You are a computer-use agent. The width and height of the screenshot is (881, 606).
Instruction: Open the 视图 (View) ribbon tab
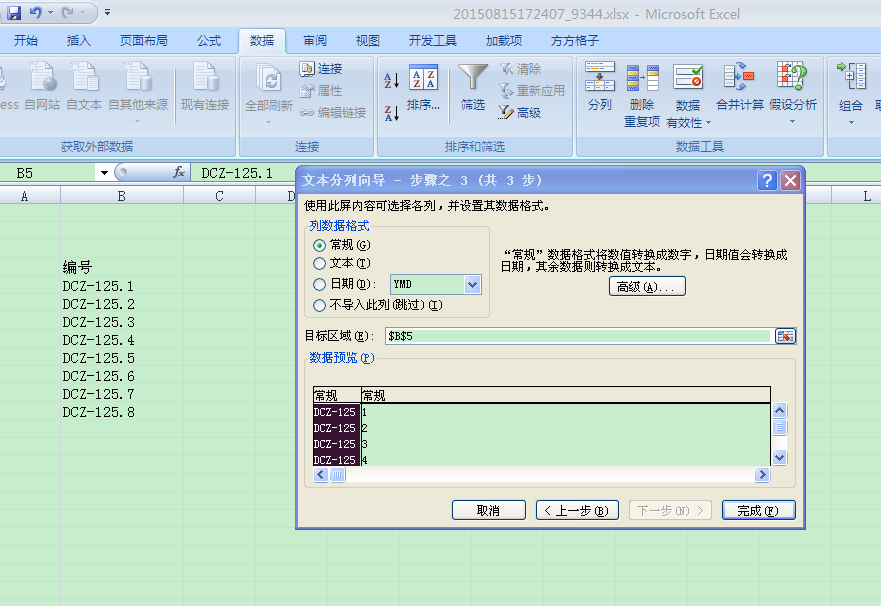pos(368,41)
